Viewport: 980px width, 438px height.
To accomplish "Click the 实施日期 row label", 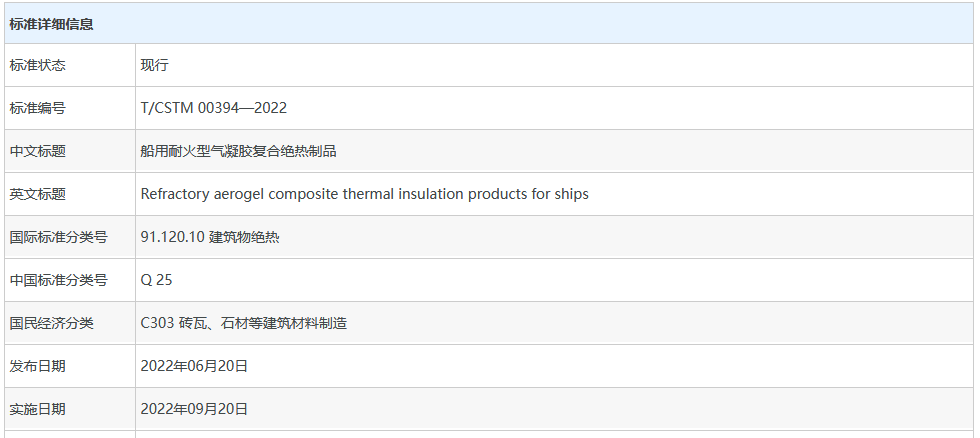I will point(38,409).
